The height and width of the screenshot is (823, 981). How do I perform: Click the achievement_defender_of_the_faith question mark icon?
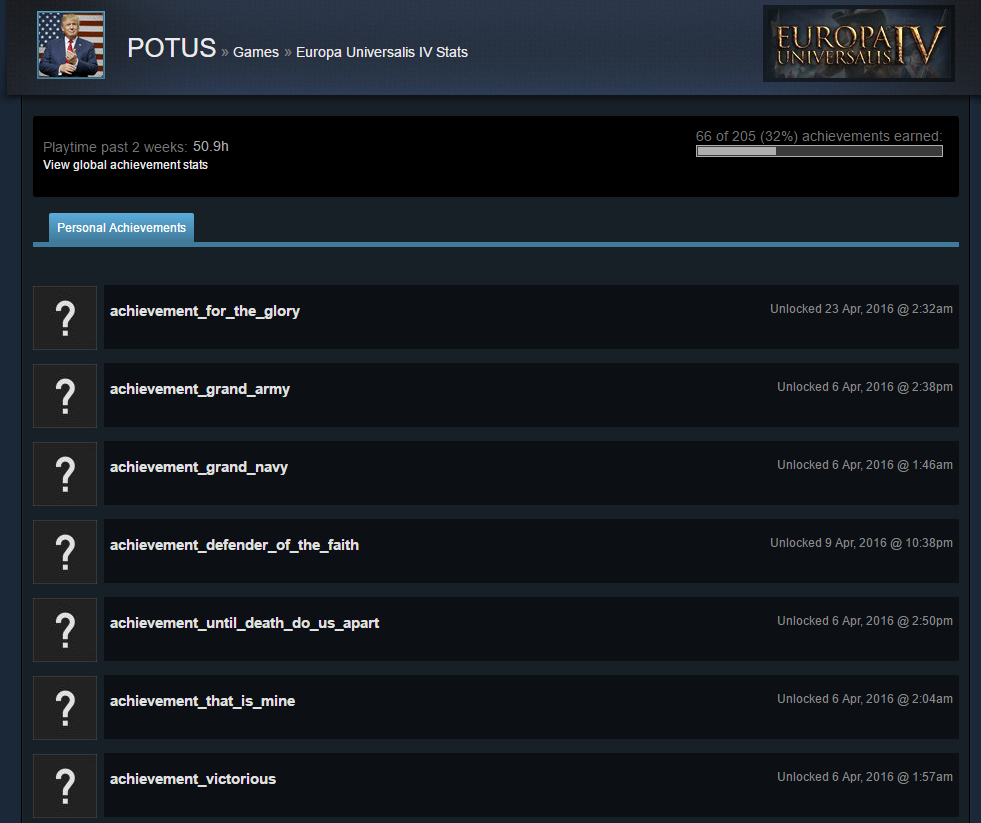[x=65, y=551]
